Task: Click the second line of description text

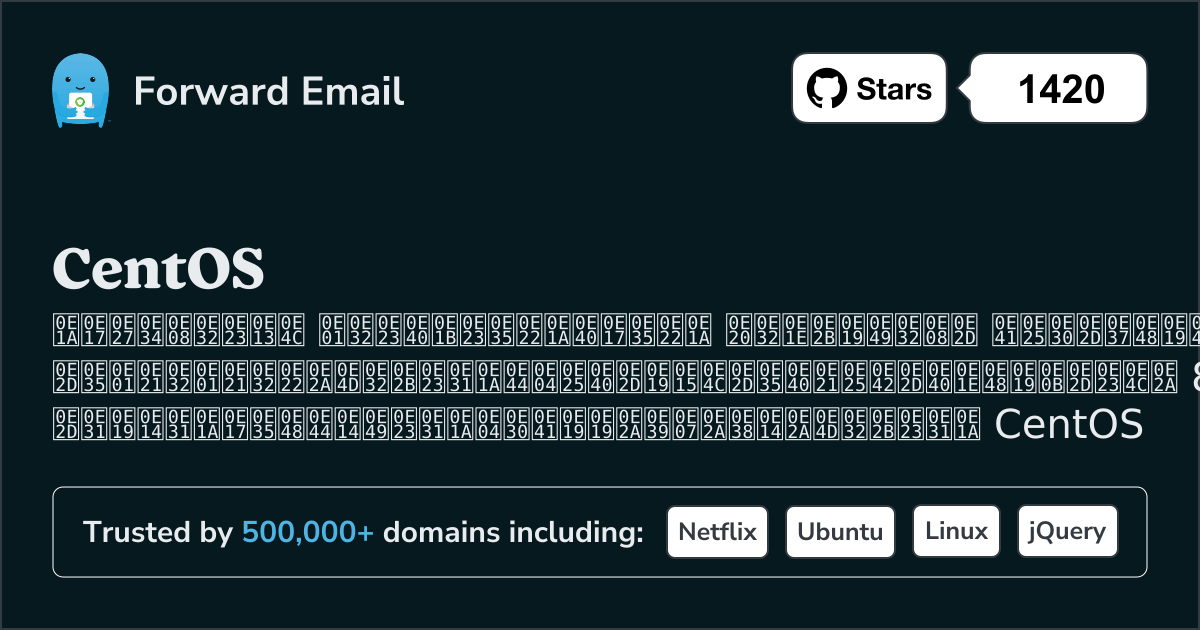Action: (x=600, y=377)
